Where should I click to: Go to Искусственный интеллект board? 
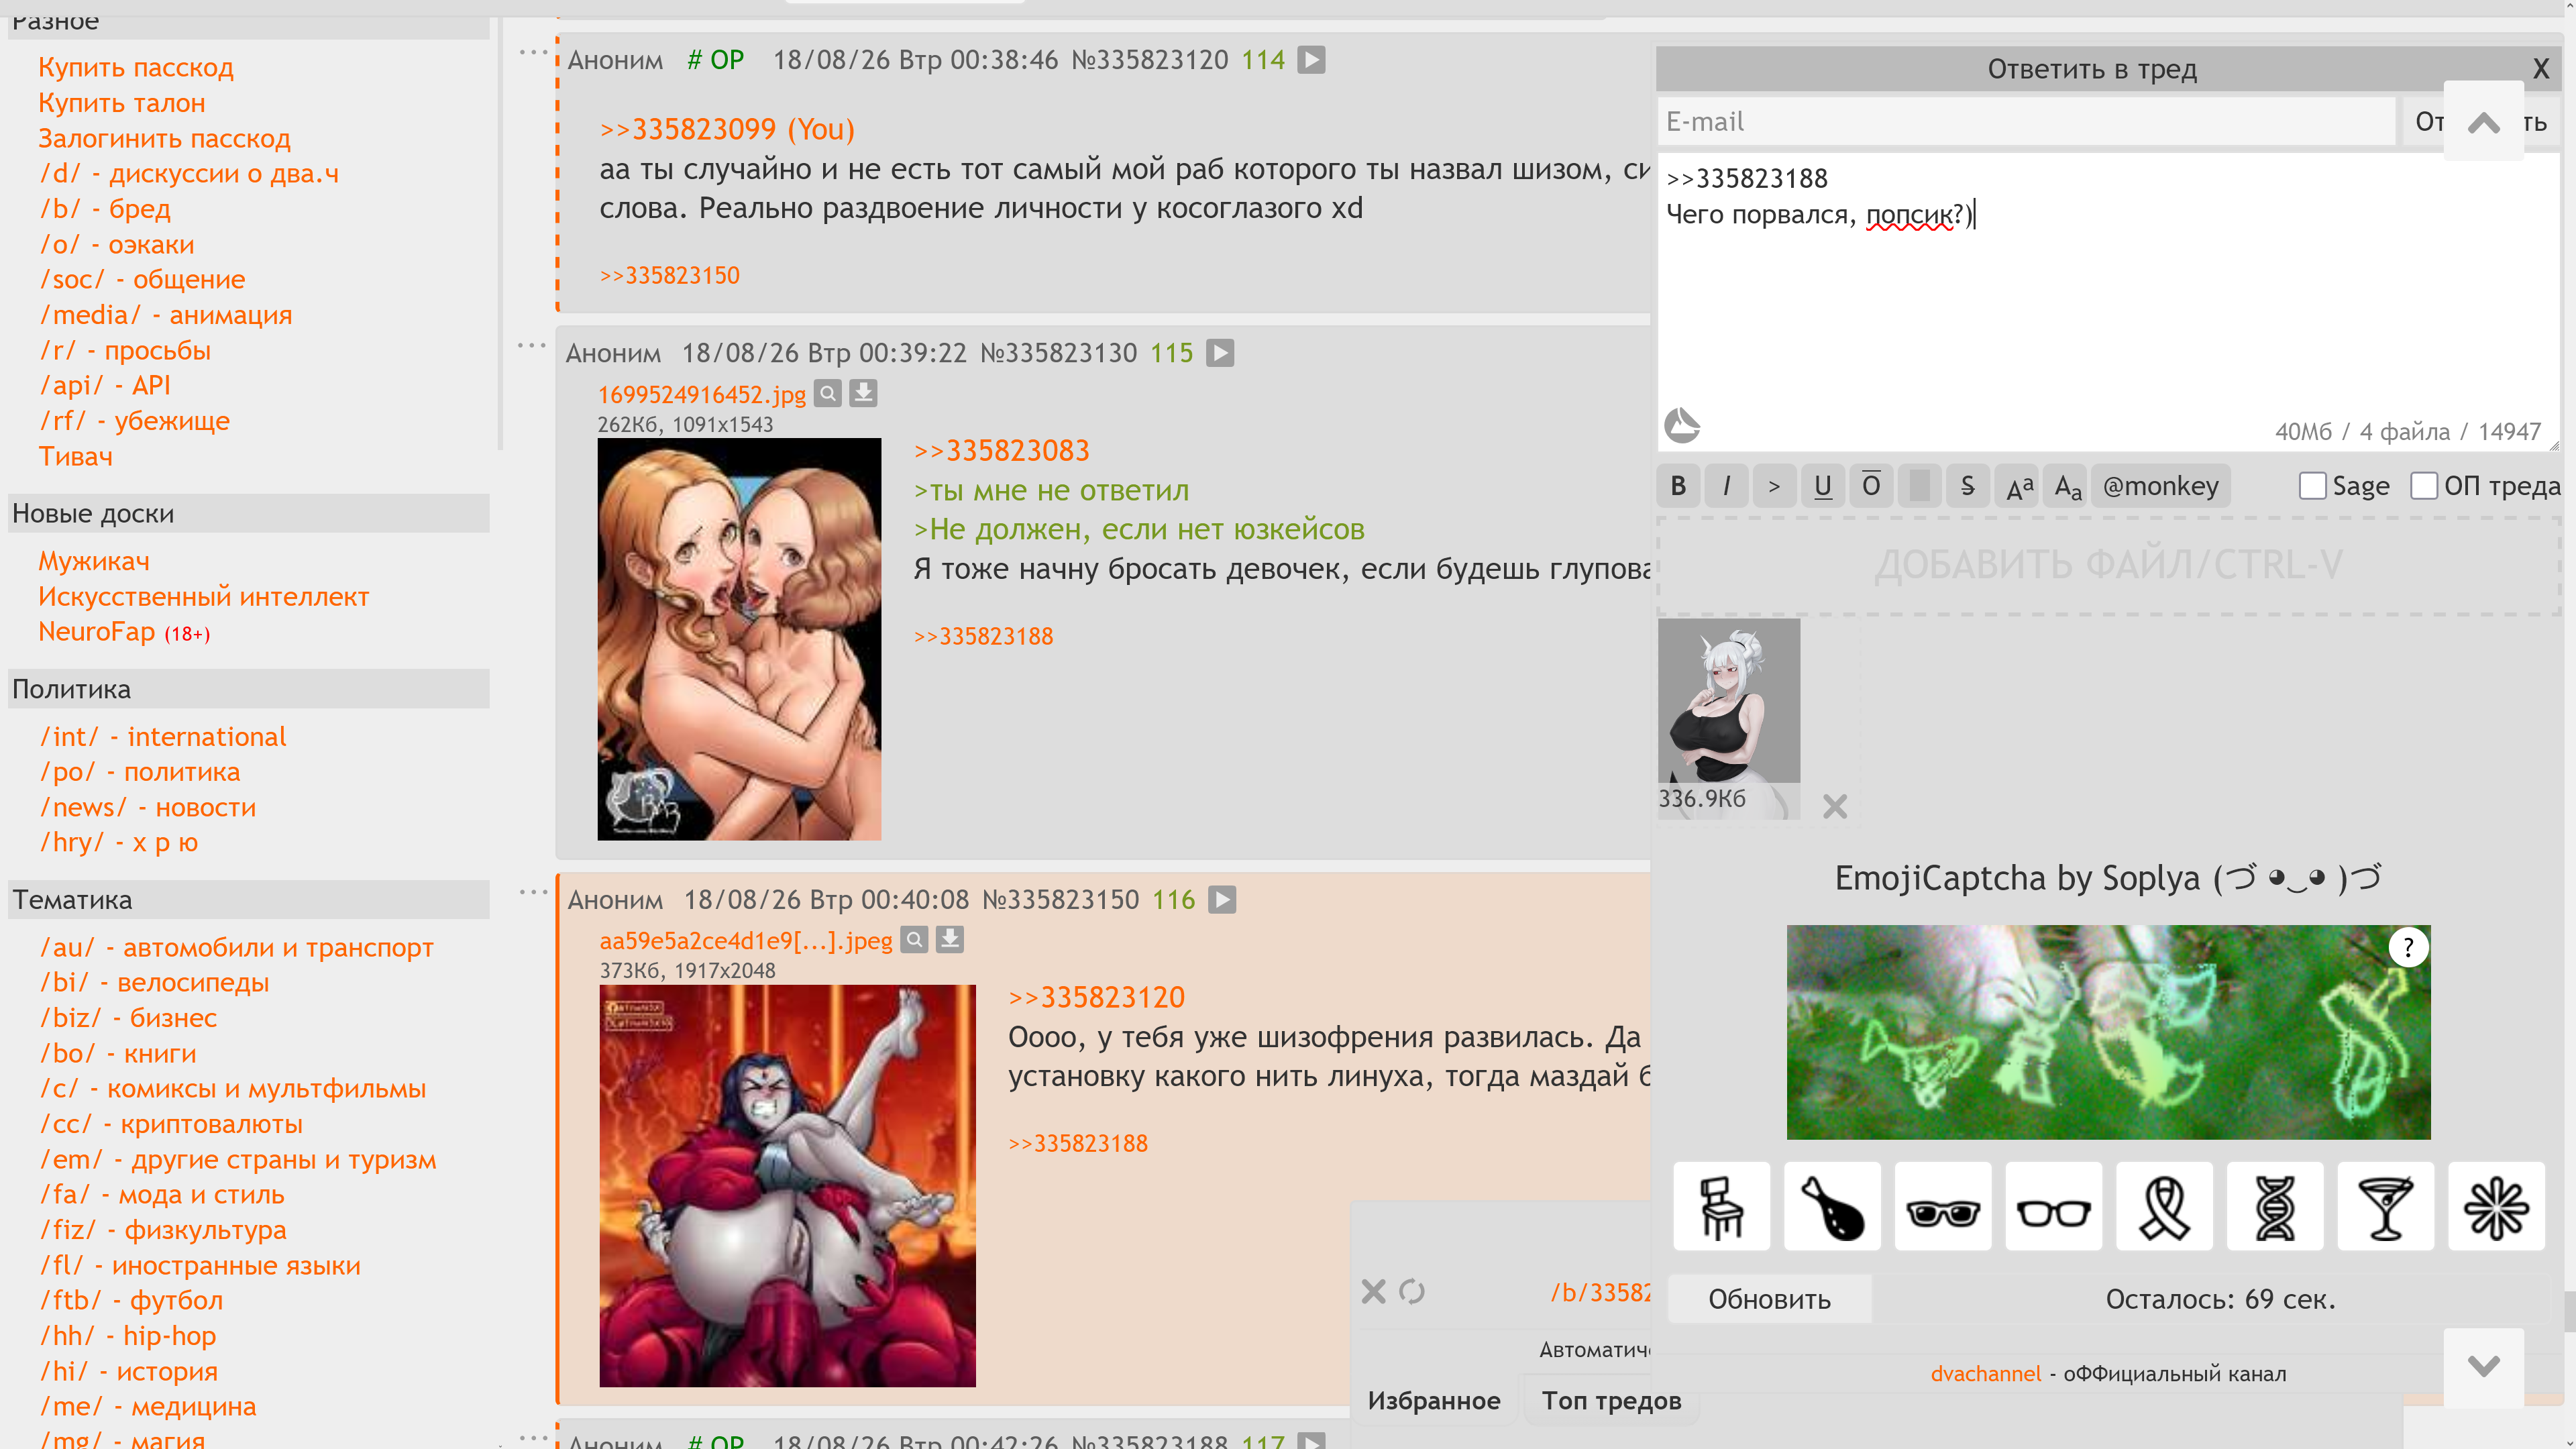point(203,597)
